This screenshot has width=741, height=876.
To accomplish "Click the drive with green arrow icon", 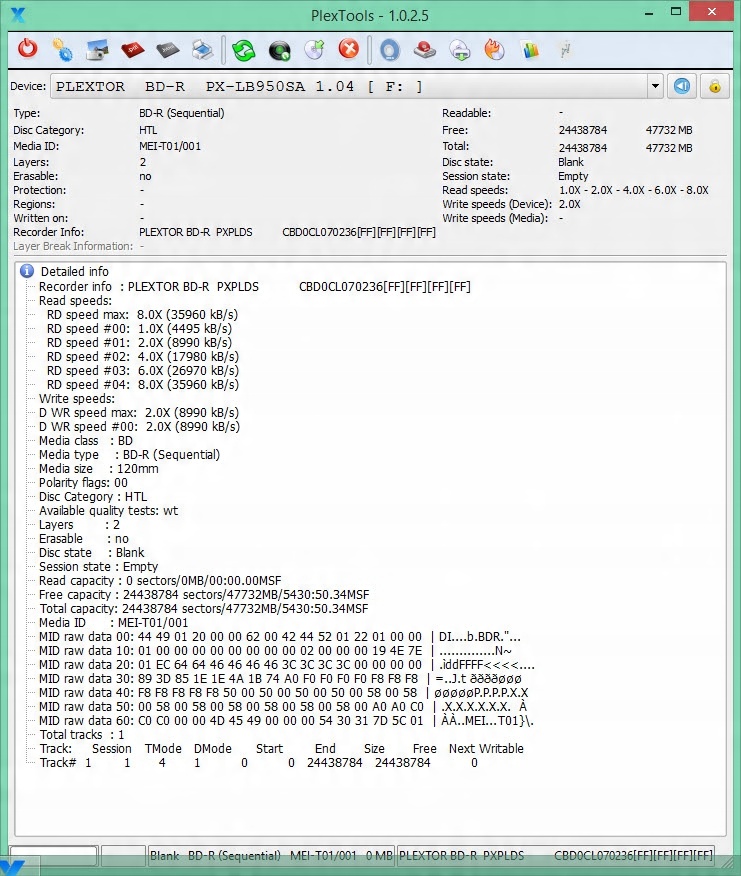I will click(x=460, y=50).
